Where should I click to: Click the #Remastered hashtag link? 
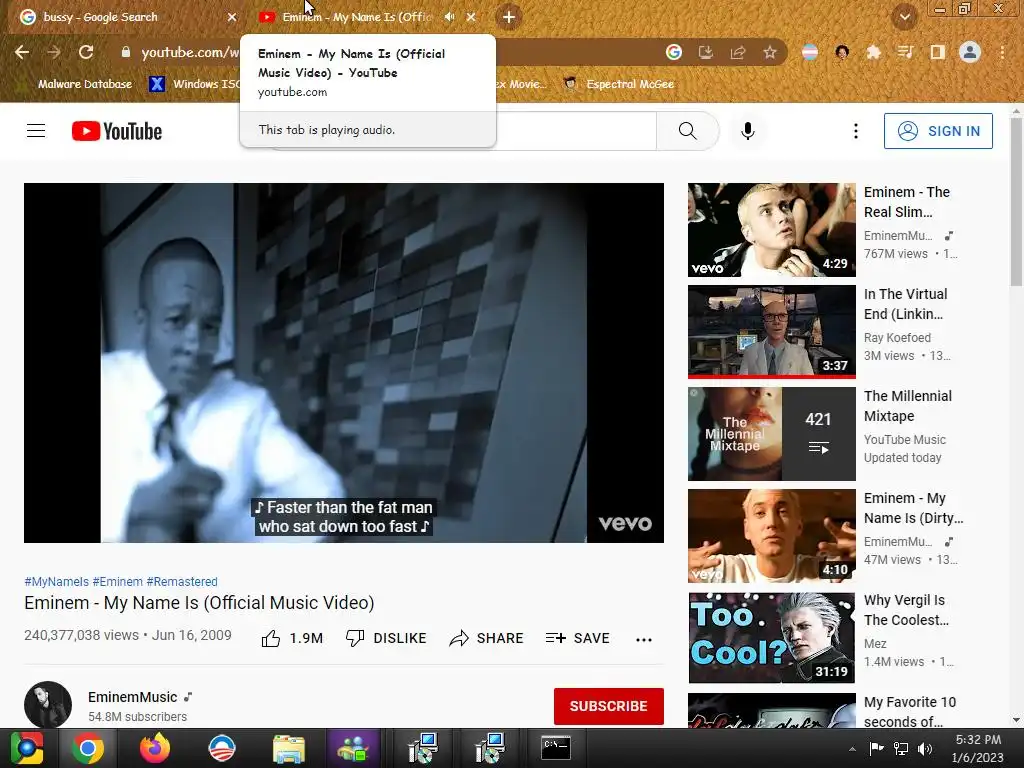182,581
